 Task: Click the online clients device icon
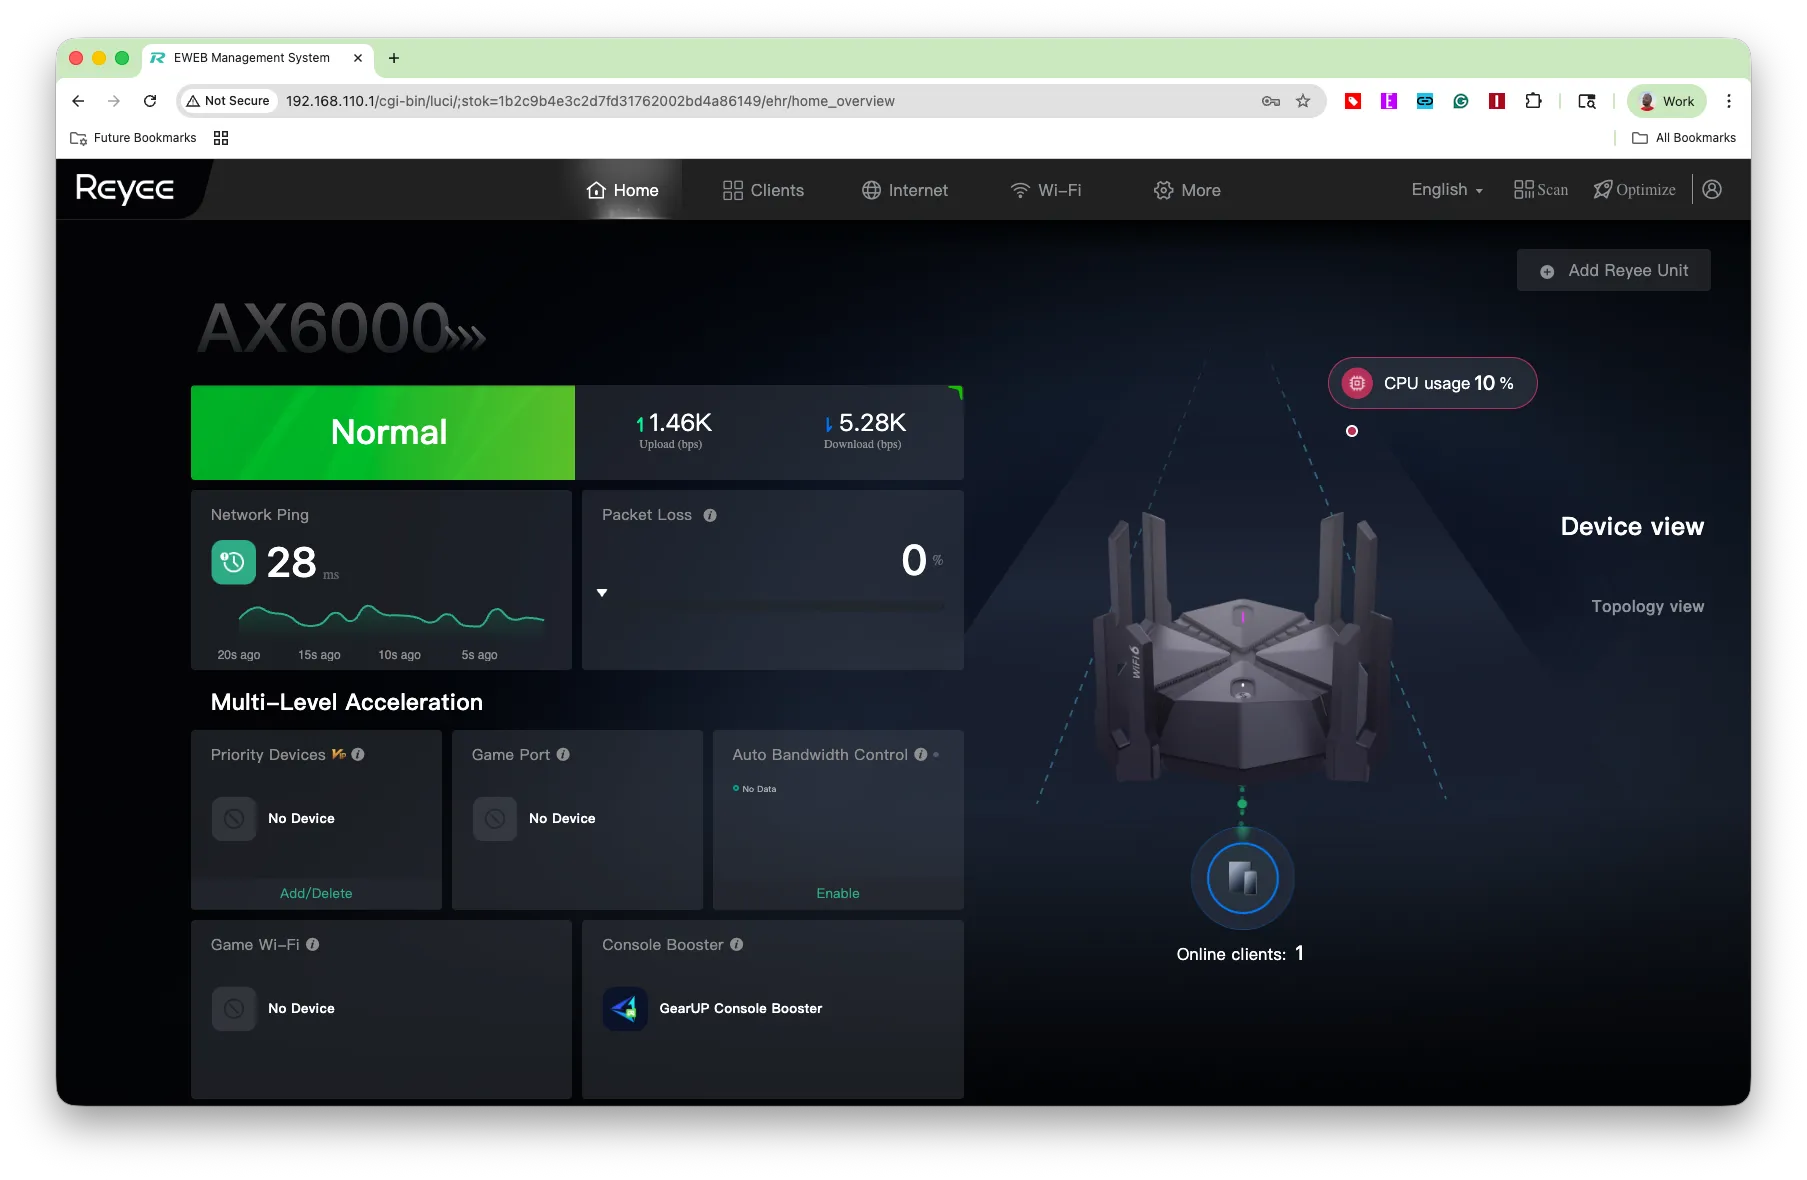[1242, 878]
